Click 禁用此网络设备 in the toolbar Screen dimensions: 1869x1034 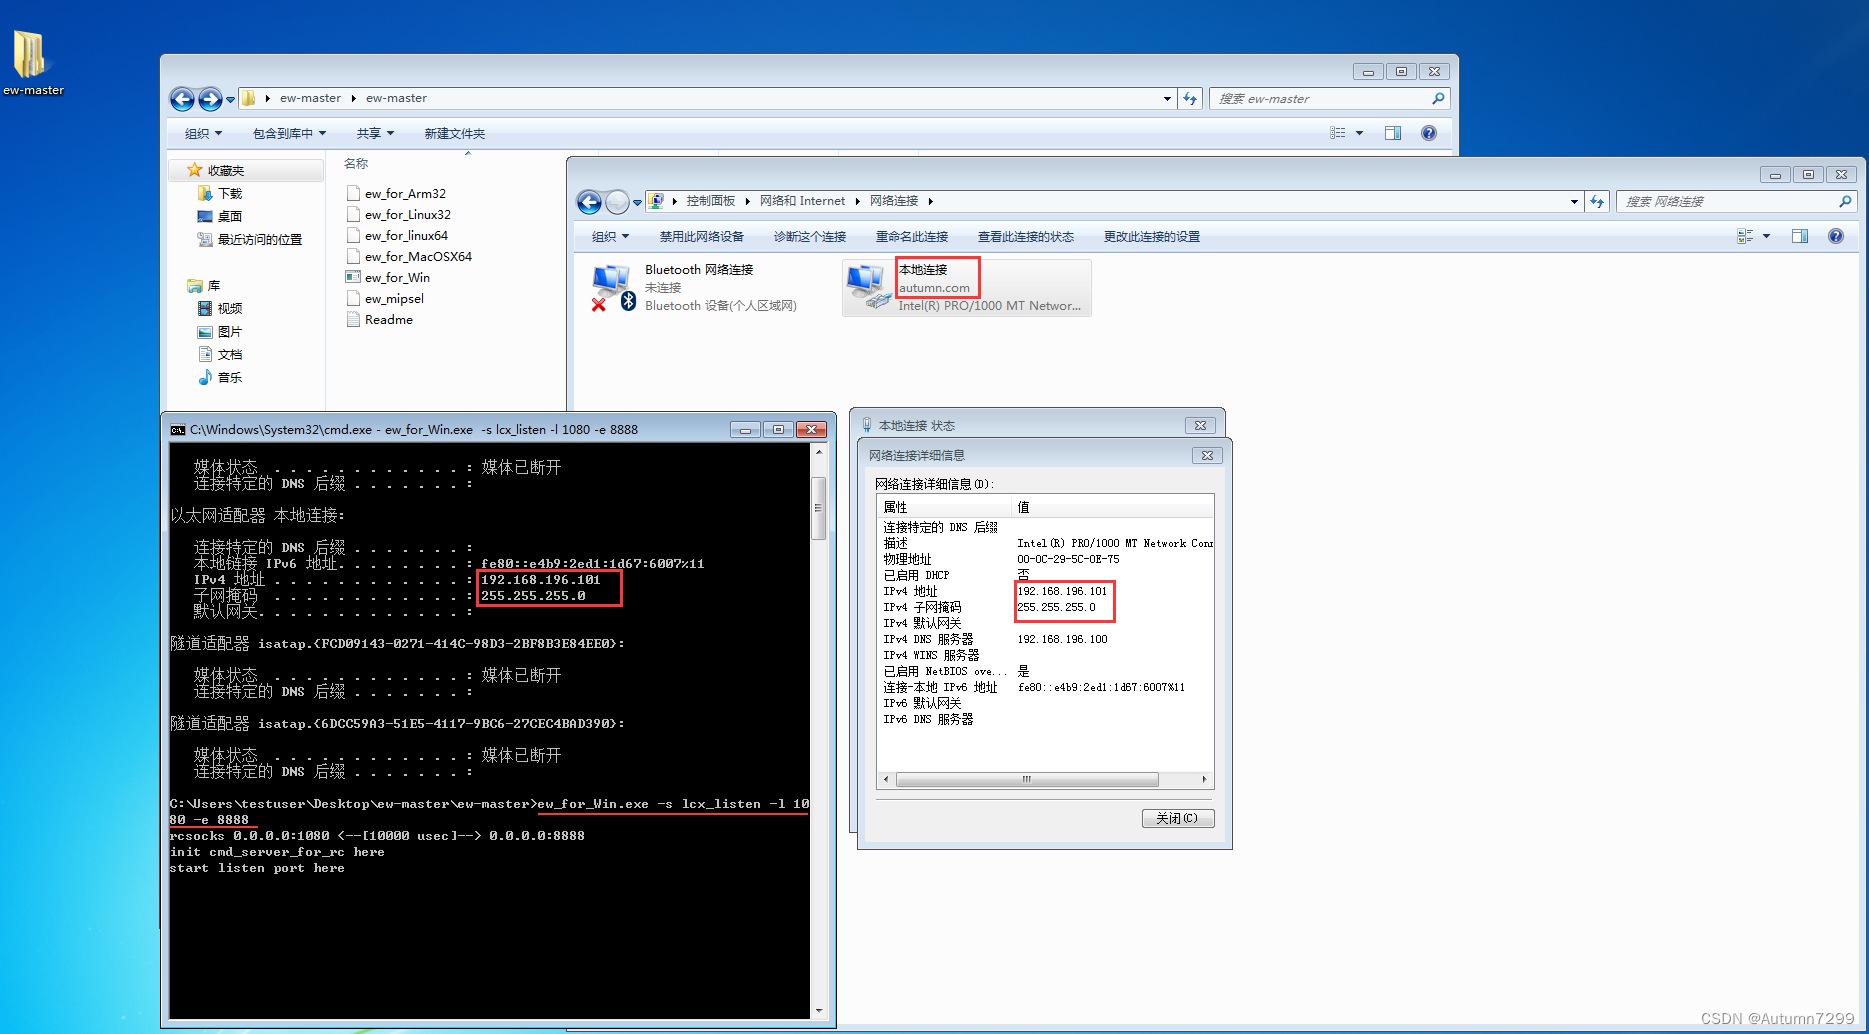point(701,237)
